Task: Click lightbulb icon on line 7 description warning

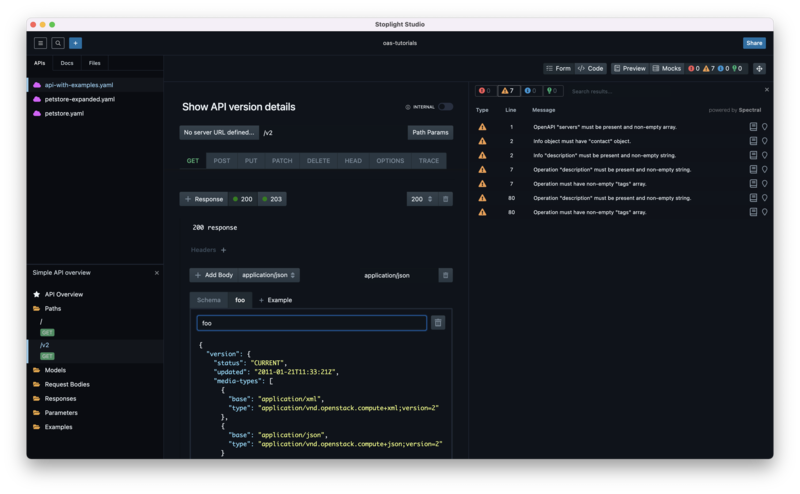Action: (x=765, y=169)
